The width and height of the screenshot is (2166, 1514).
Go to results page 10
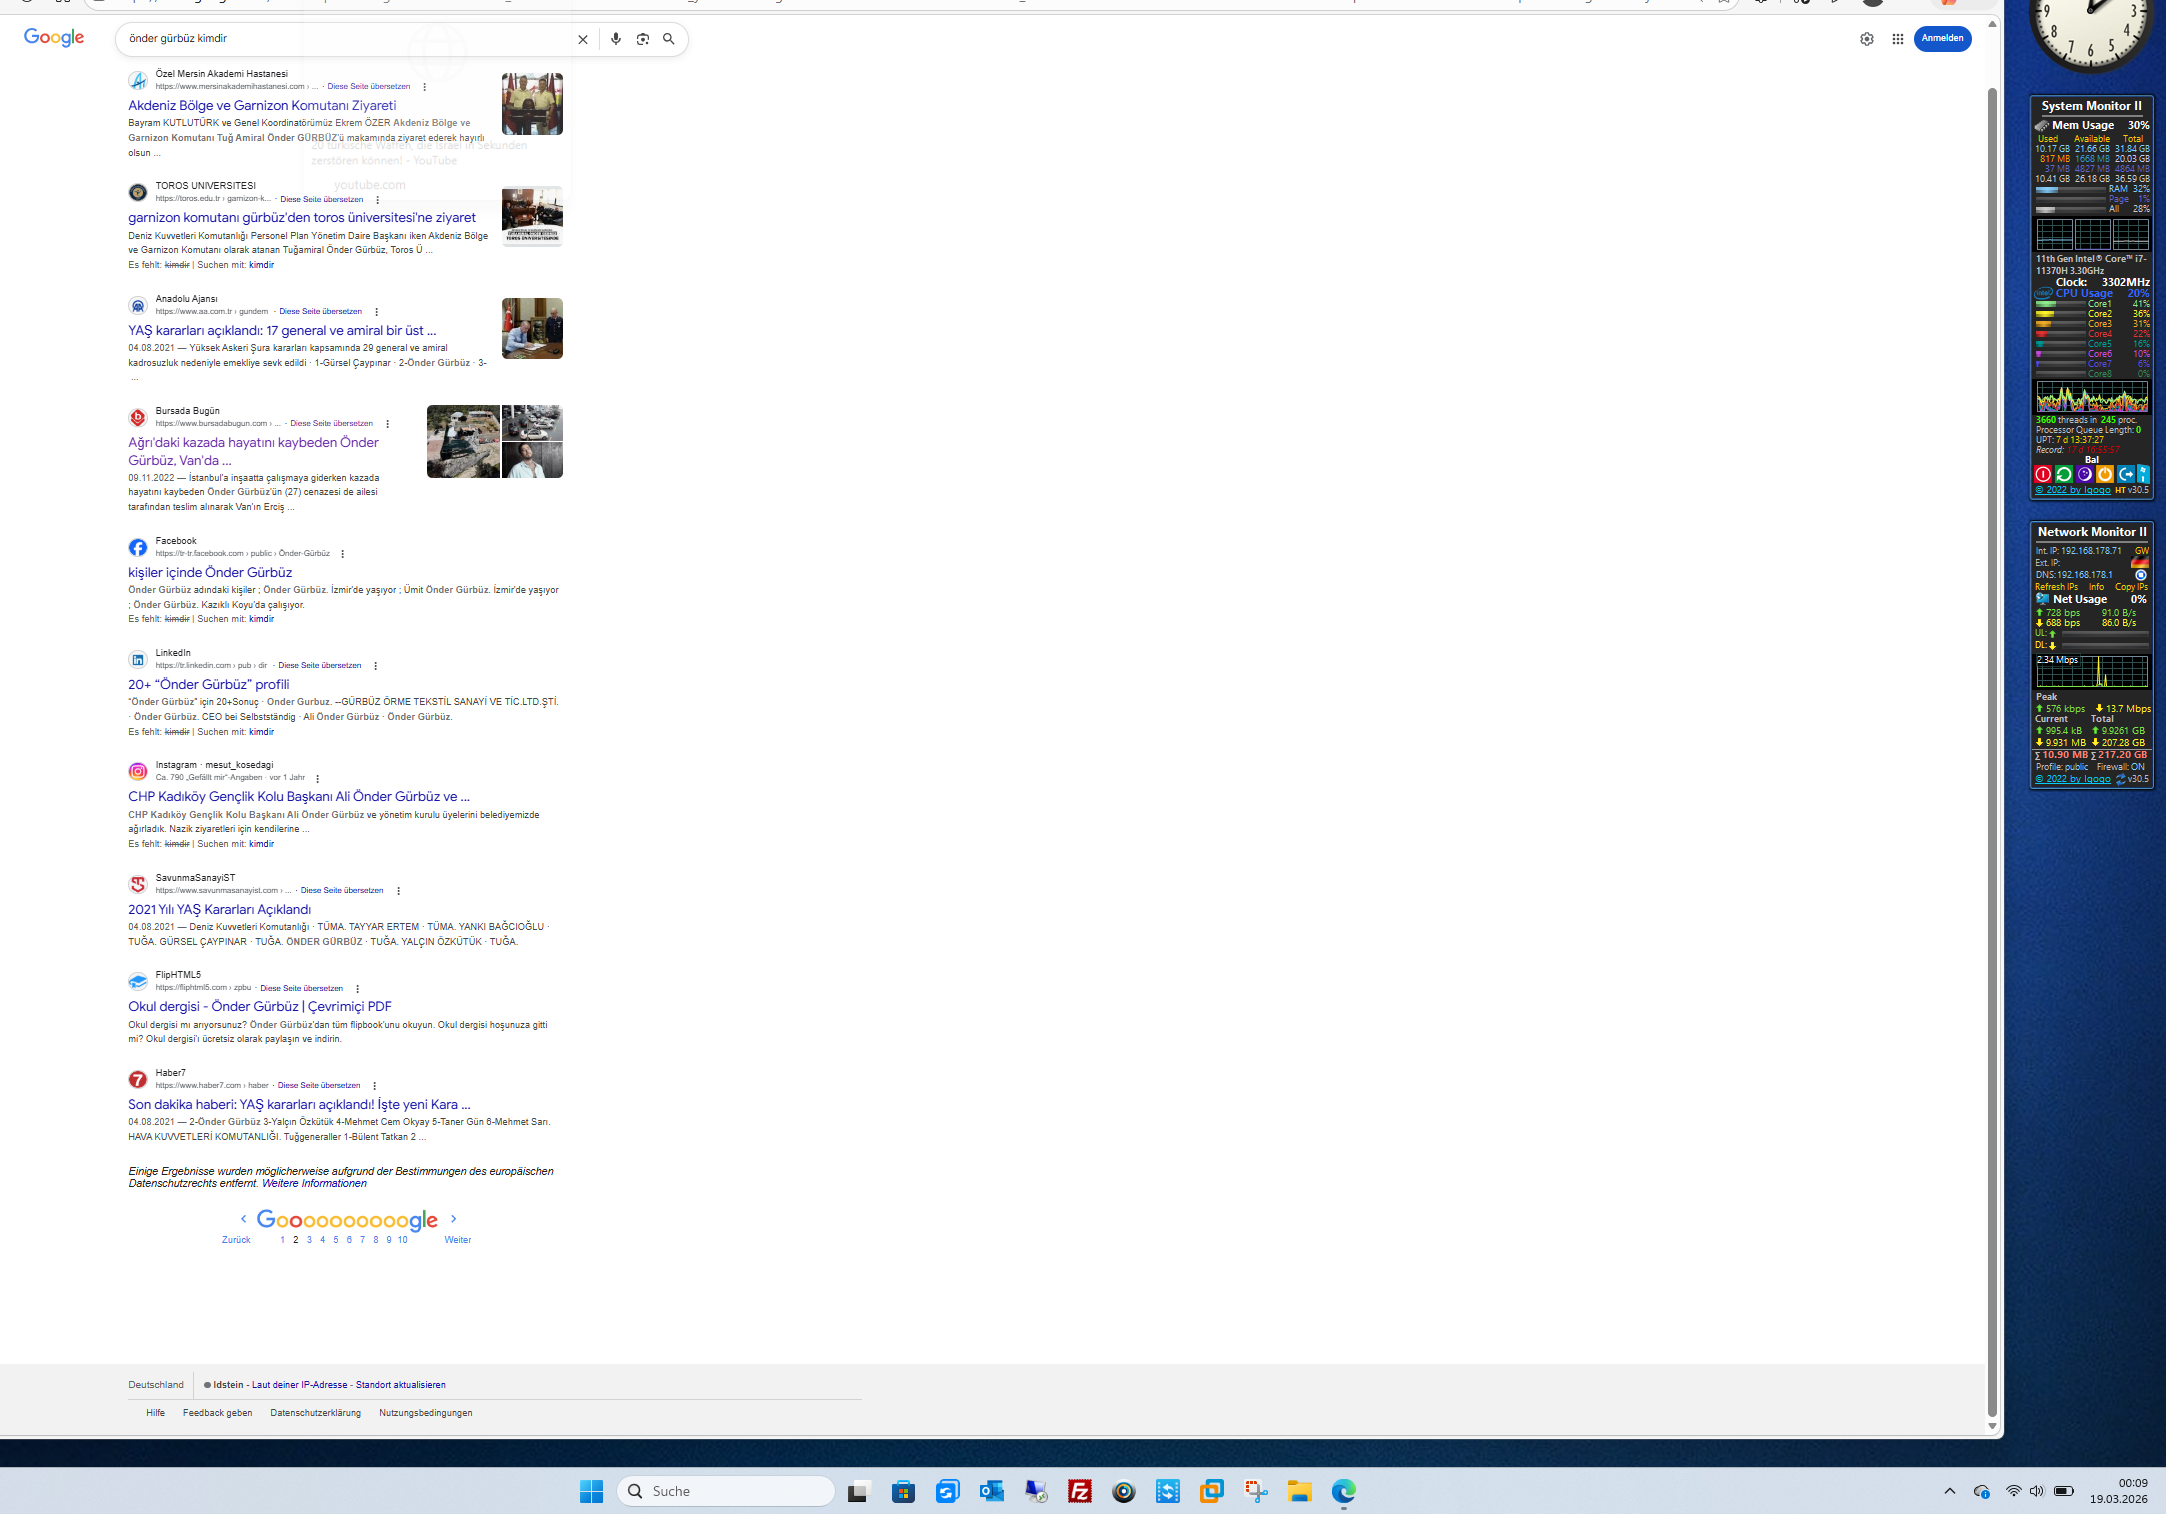402,1240
